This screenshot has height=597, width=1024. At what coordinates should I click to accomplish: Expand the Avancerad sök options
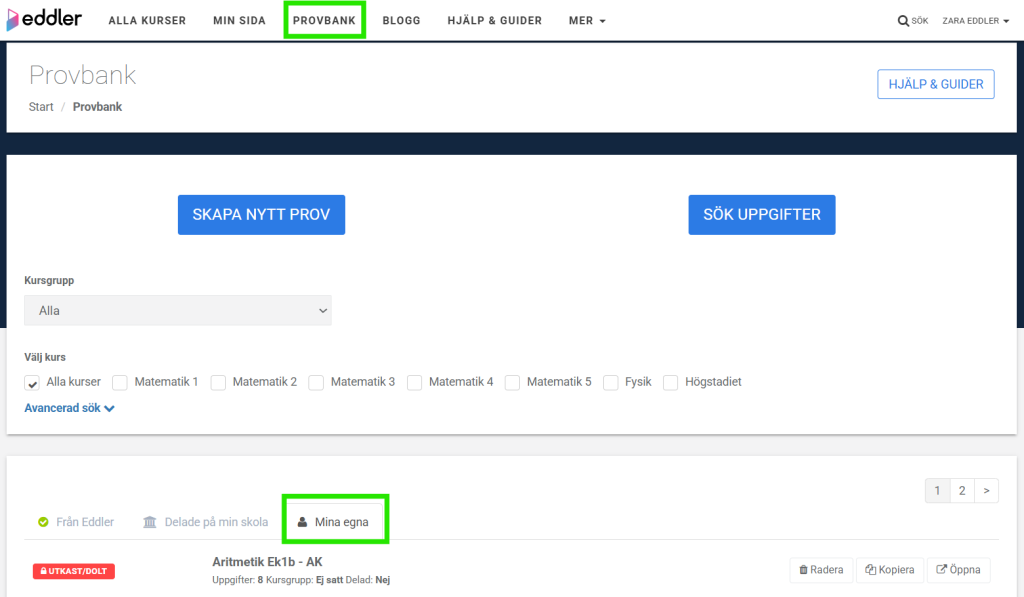pyautogui.click(x=69, y=408)
